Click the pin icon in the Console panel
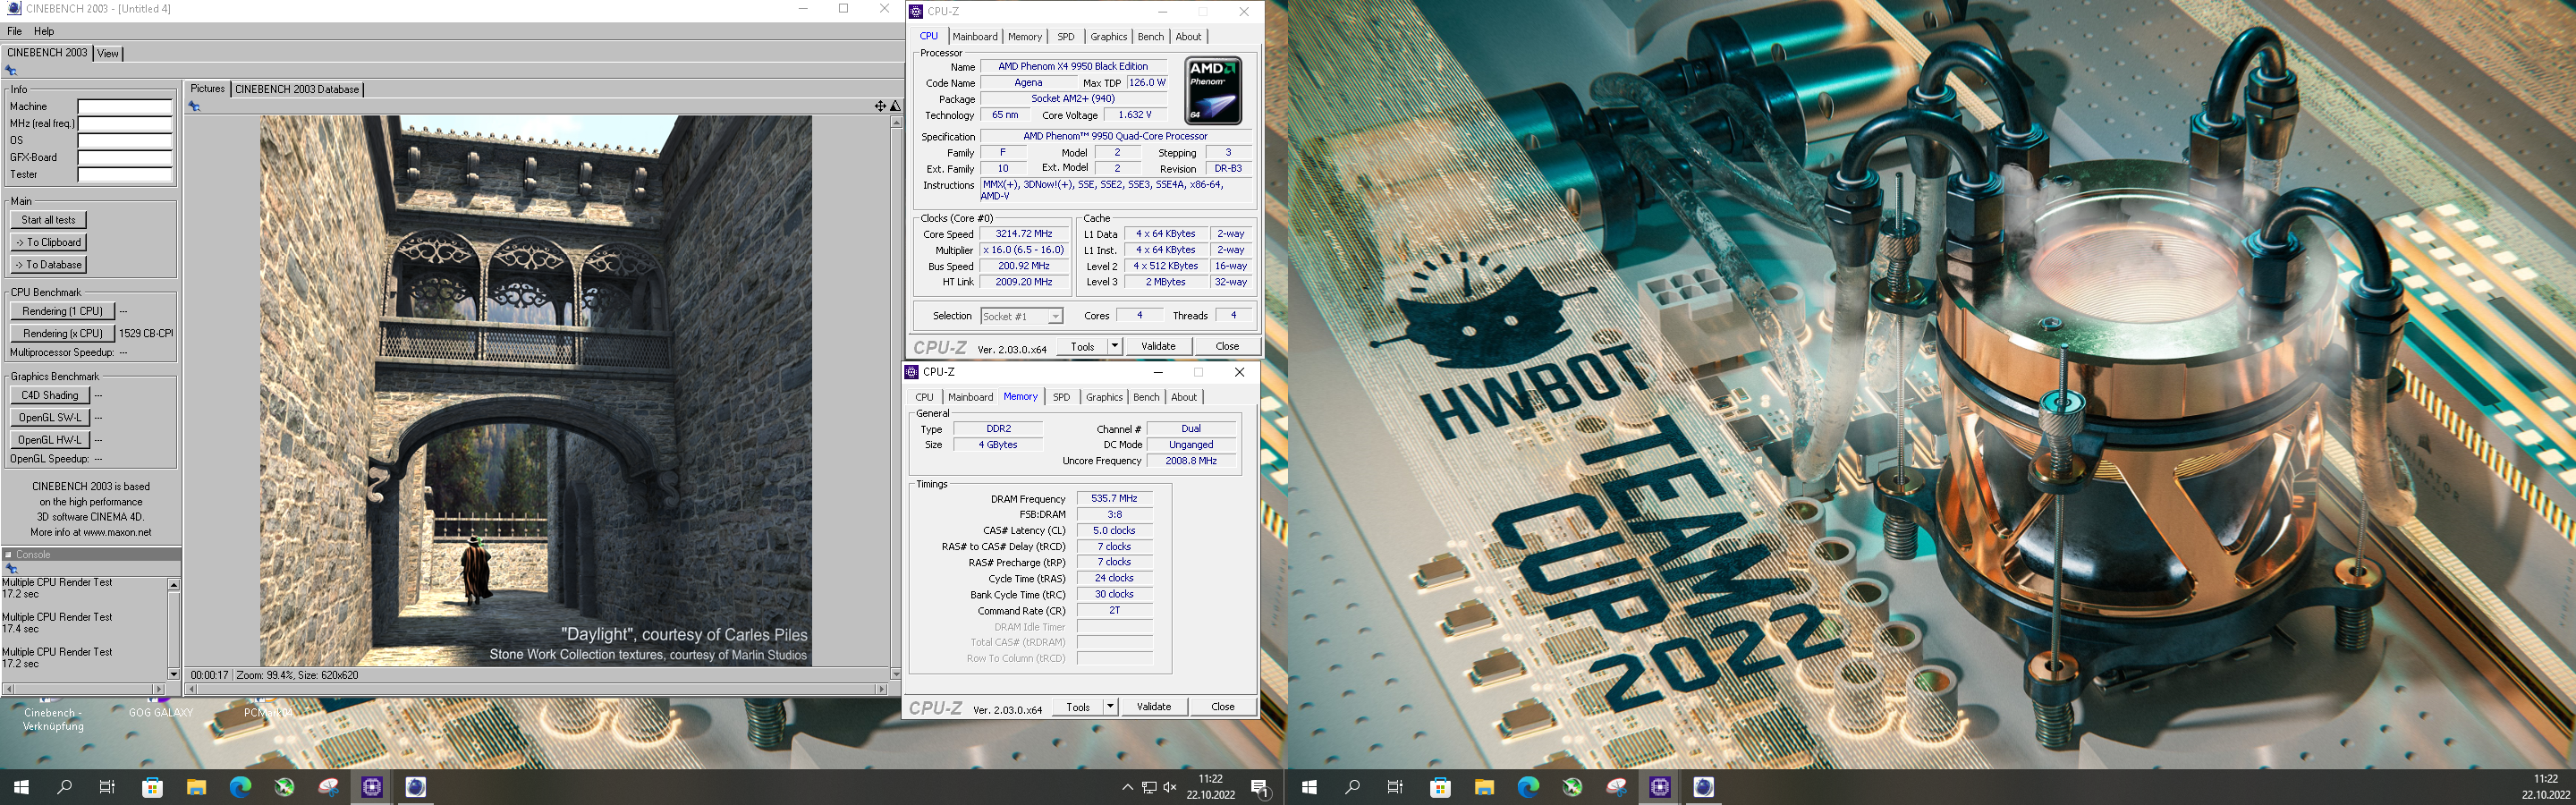 (11, 569)
